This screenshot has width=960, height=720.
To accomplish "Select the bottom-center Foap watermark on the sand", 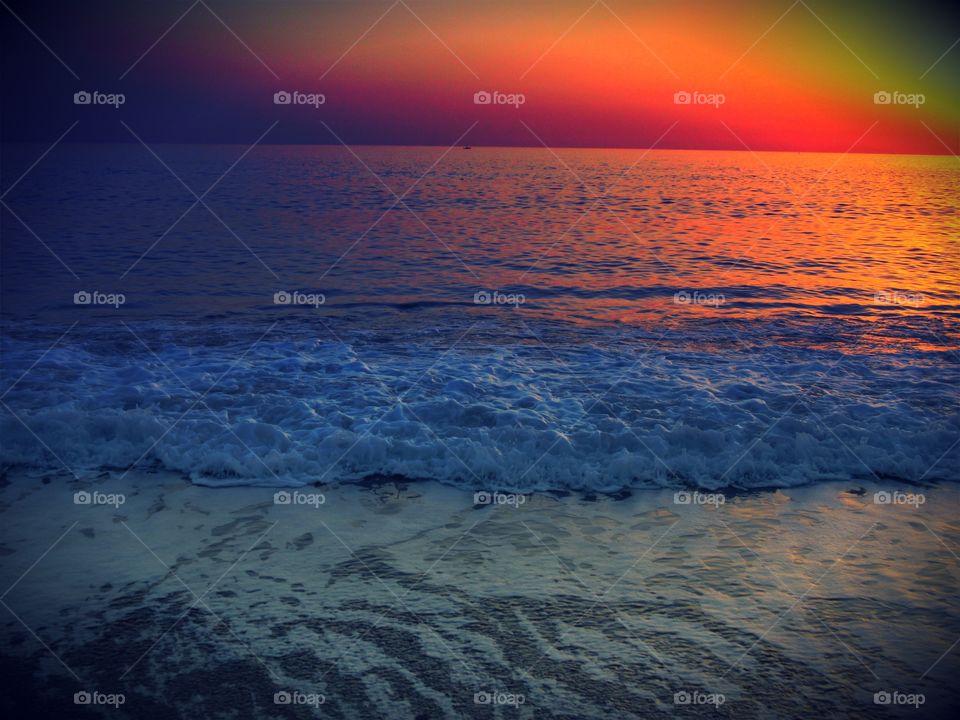I will coord(499,698).
